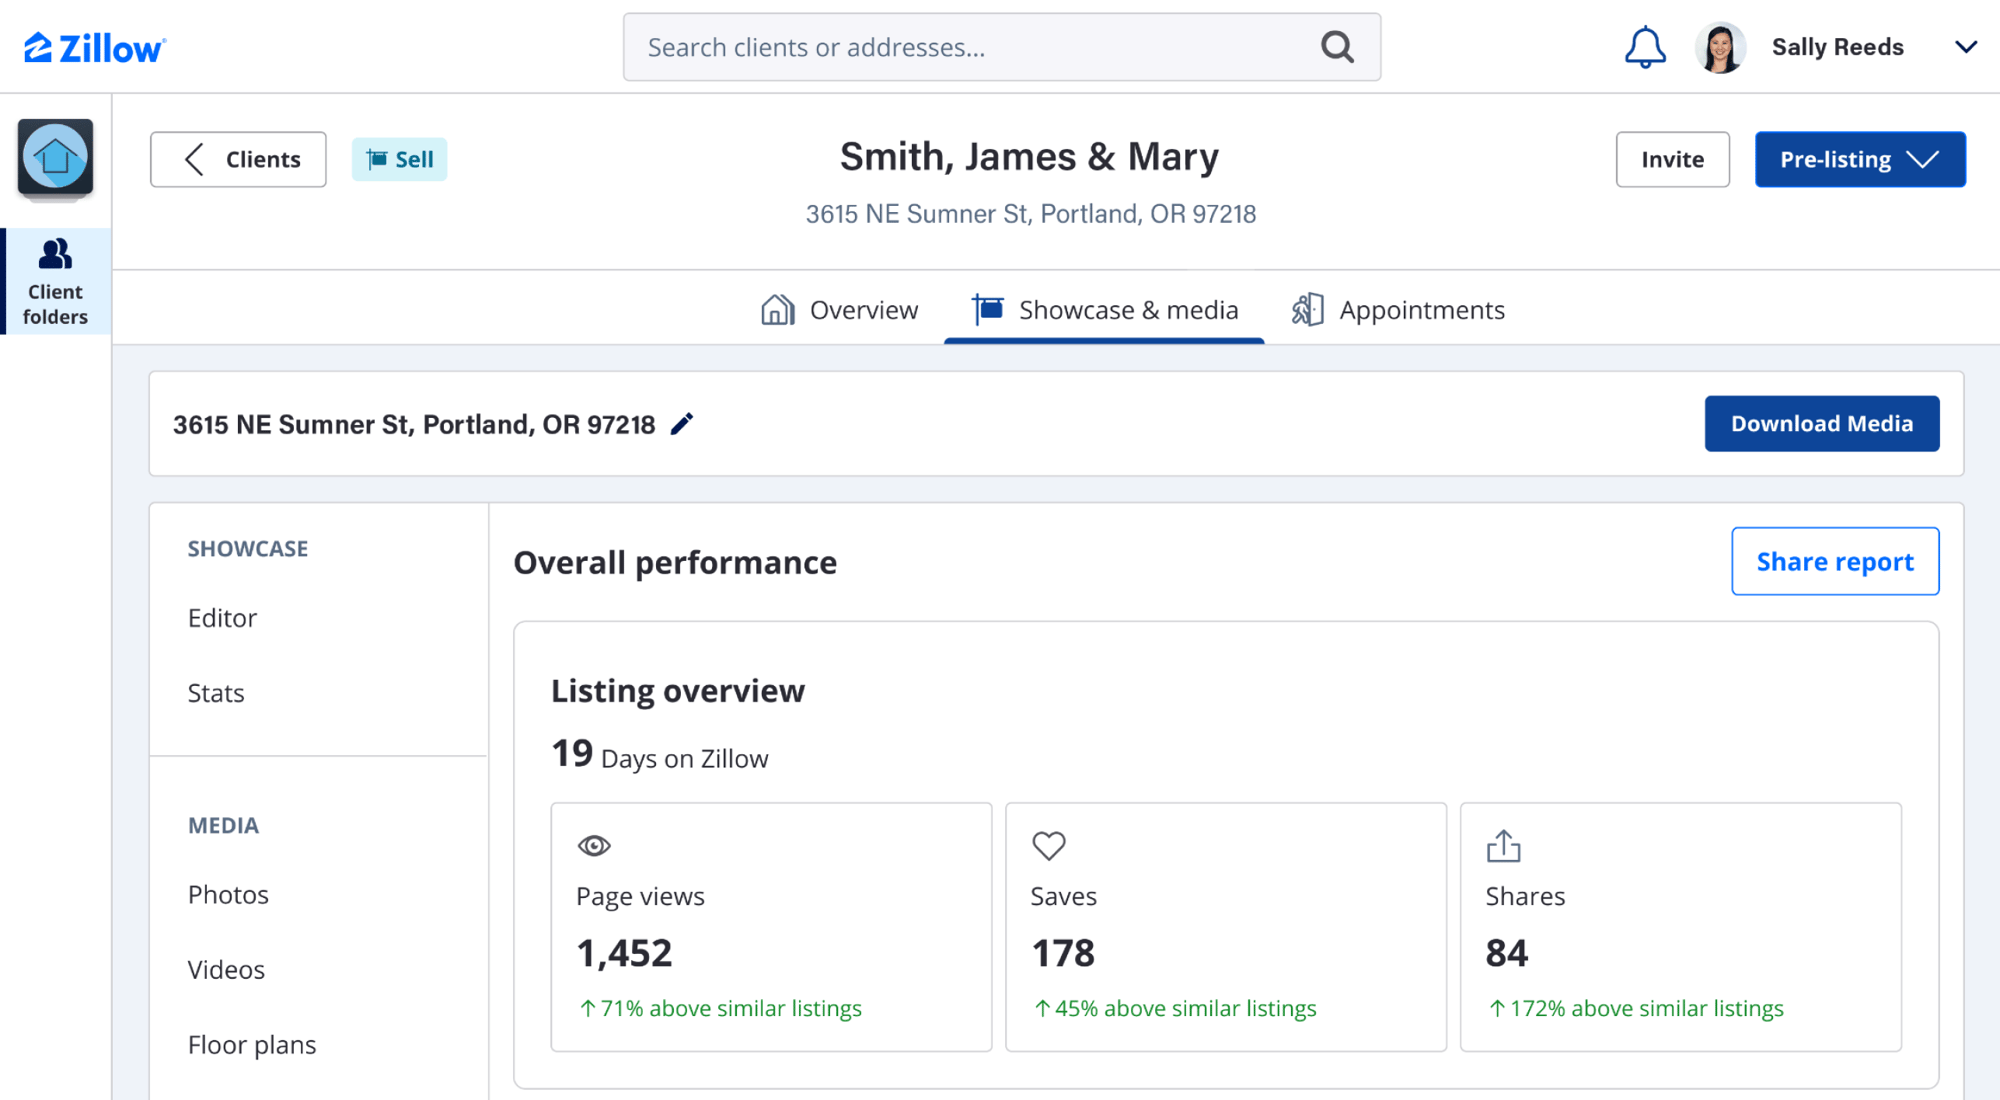Screen dimensions: 2000x1100
Task: Select the Showcase & media tab
Action: coord(1104,310)
